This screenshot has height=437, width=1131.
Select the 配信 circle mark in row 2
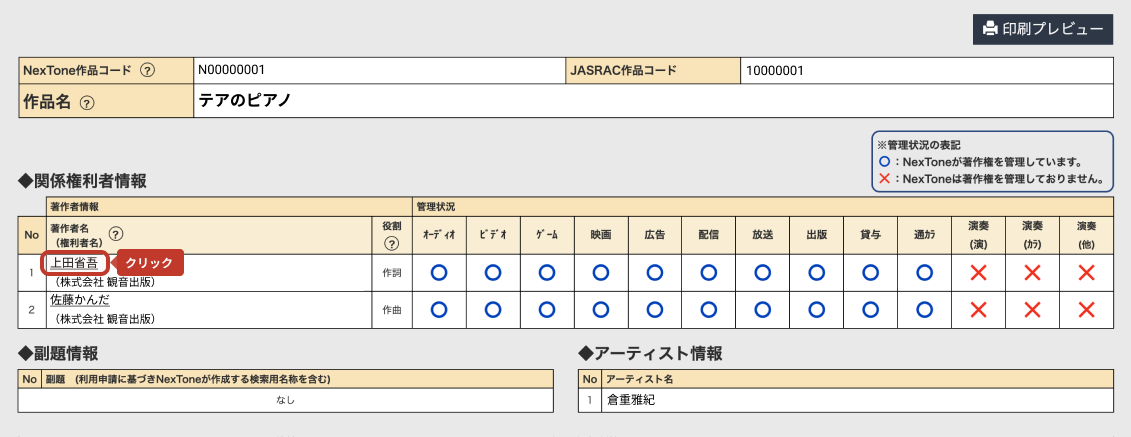[708, 309]
